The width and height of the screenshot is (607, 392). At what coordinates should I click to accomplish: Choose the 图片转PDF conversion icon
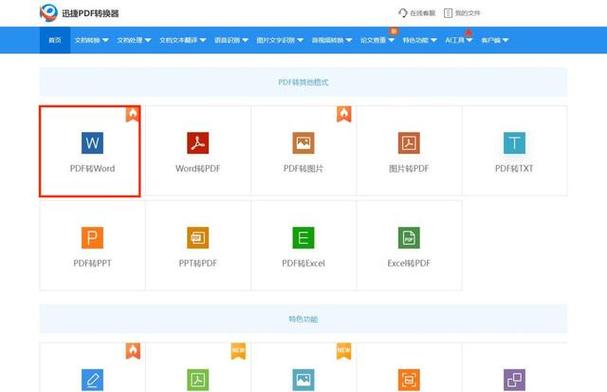coord(409,143)
